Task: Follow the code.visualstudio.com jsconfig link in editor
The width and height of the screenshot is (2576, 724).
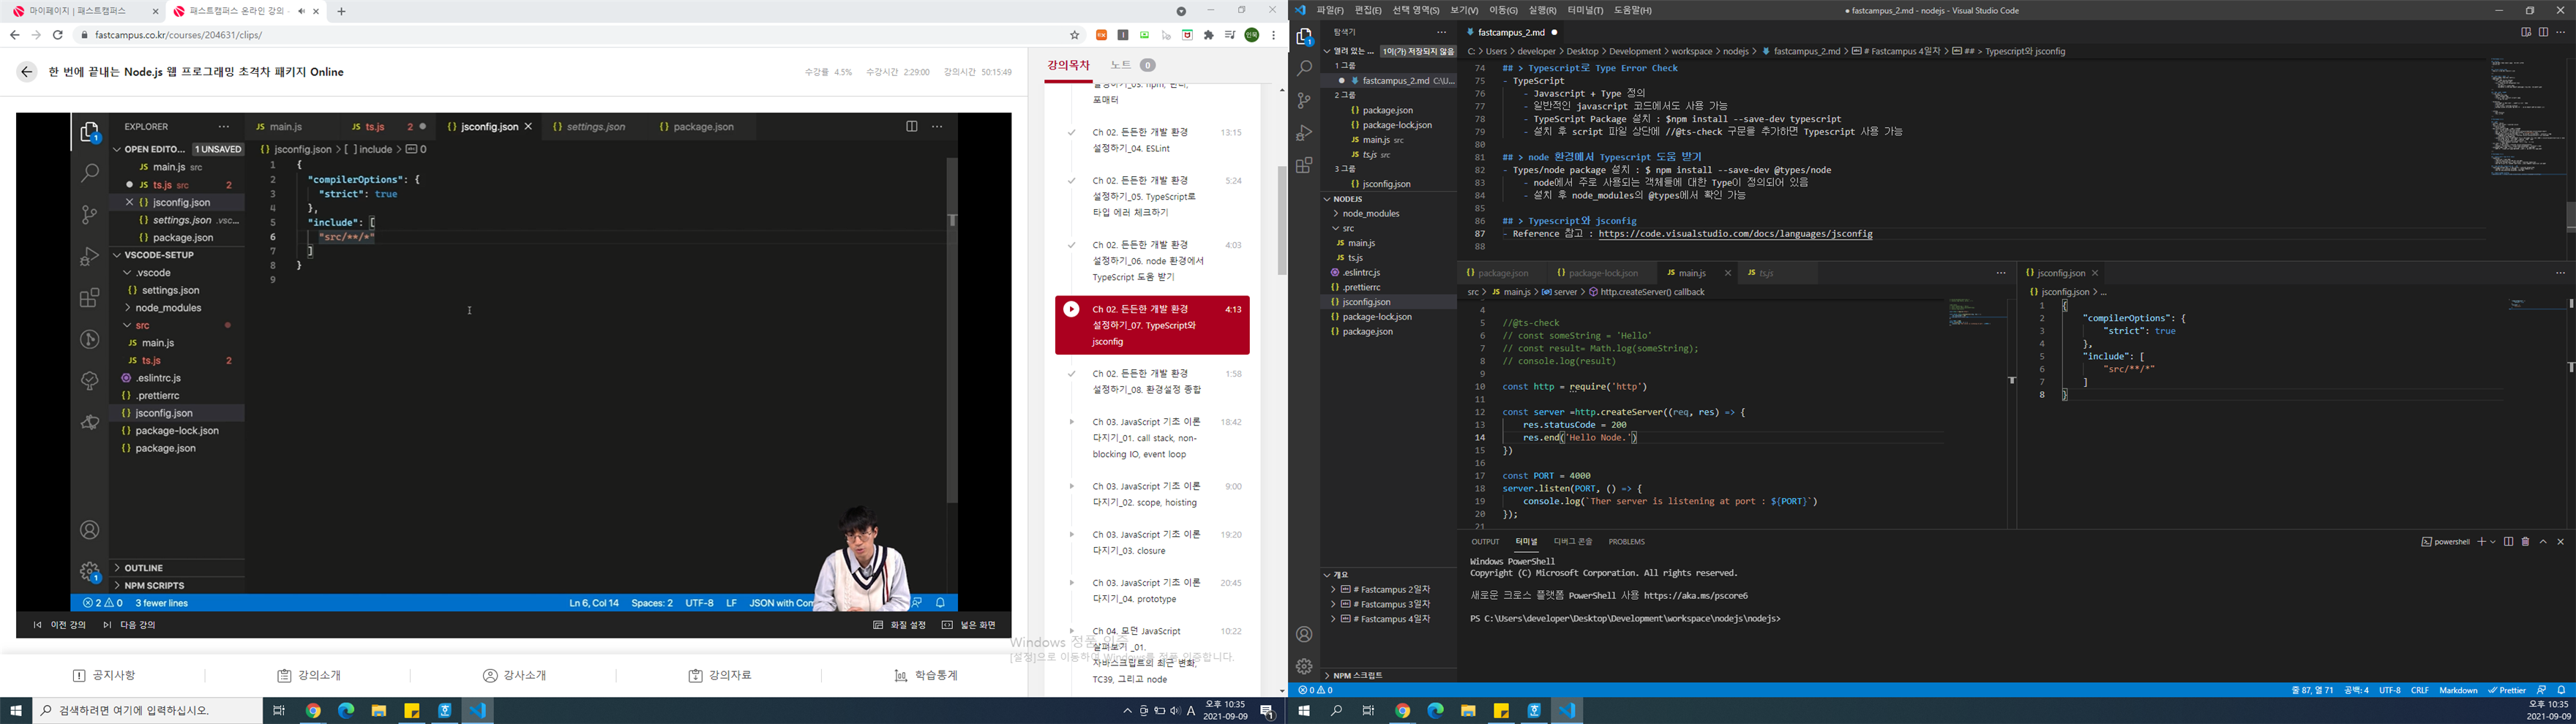Action: [x=1735, y=234]
